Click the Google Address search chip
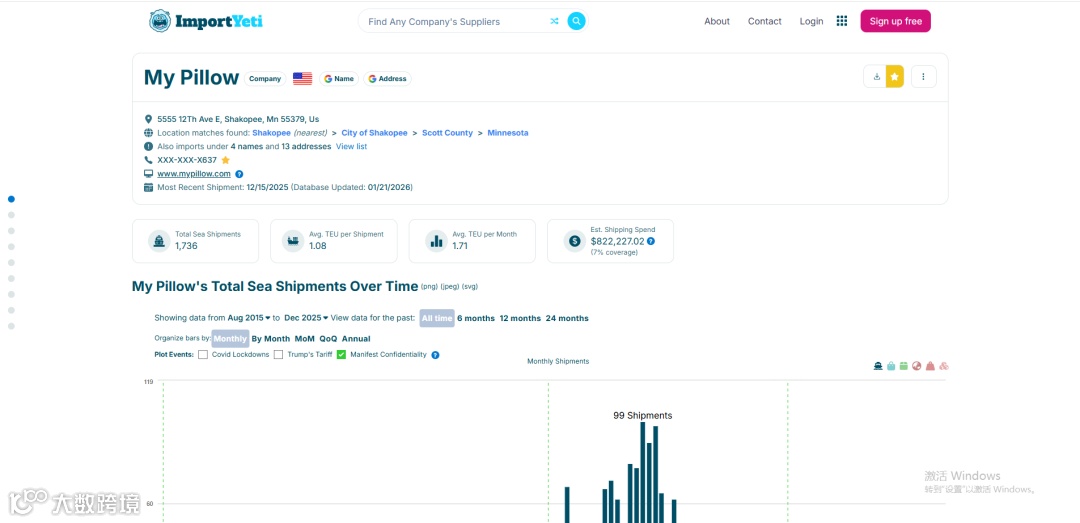This screenshot has height=523, width=1080. (387, 79)
